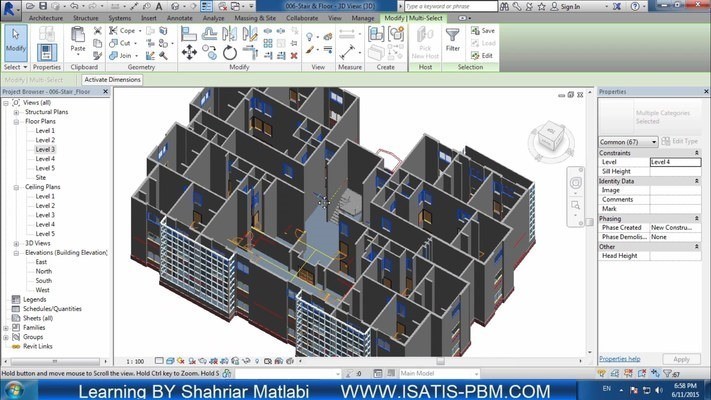Expand the 3D Views tree node
Viewport: 711px width, 400px height.
click(16, 243)
